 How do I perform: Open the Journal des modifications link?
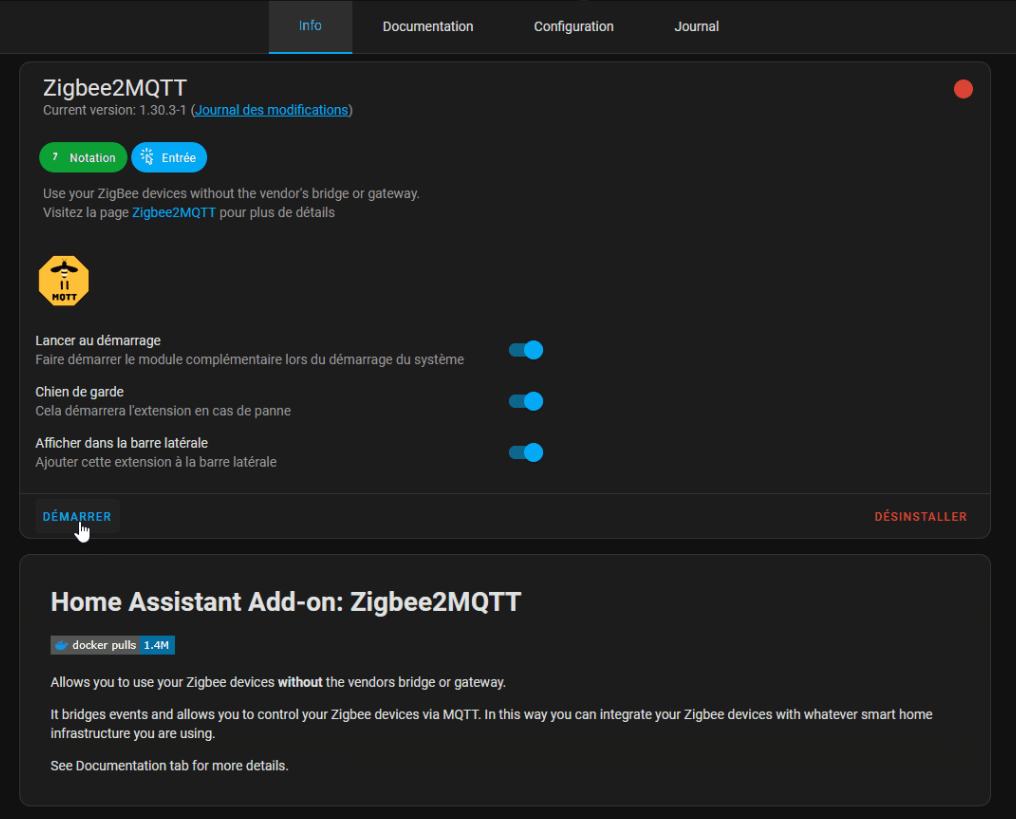point(271,110)
